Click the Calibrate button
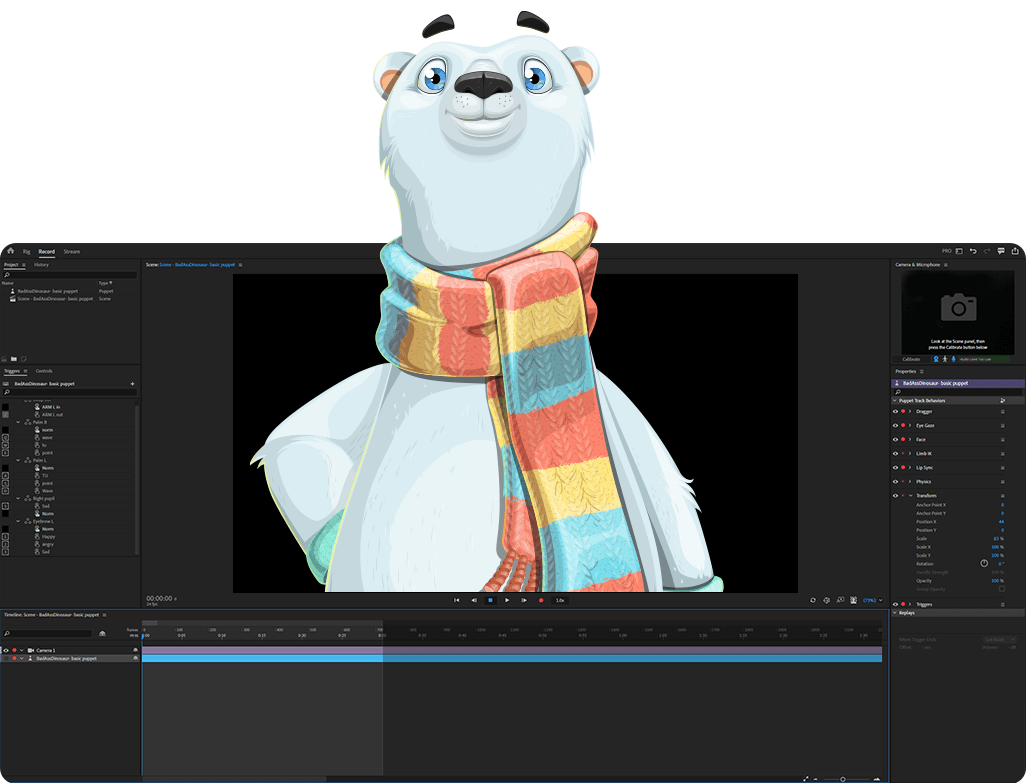Image resolution: width=1026 pixels, height=783 pixels. (x=911, y=359)
